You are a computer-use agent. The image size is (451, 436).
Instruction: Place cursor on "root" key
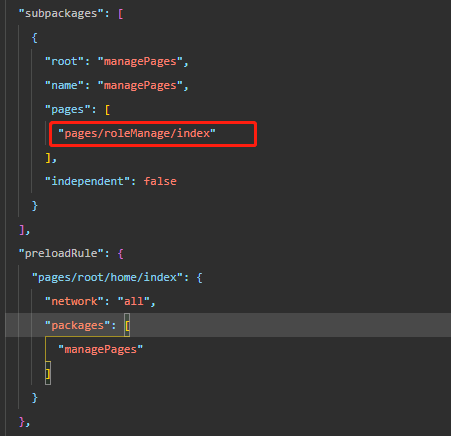click(64, 62)
